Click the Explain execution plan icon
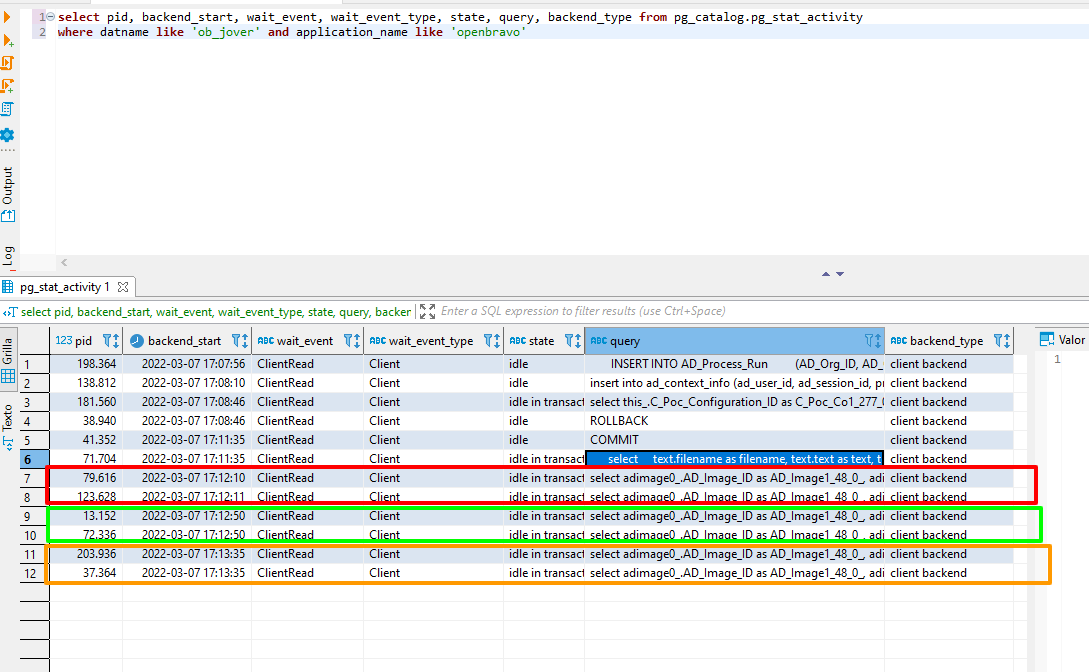 (x=8, y=109)
